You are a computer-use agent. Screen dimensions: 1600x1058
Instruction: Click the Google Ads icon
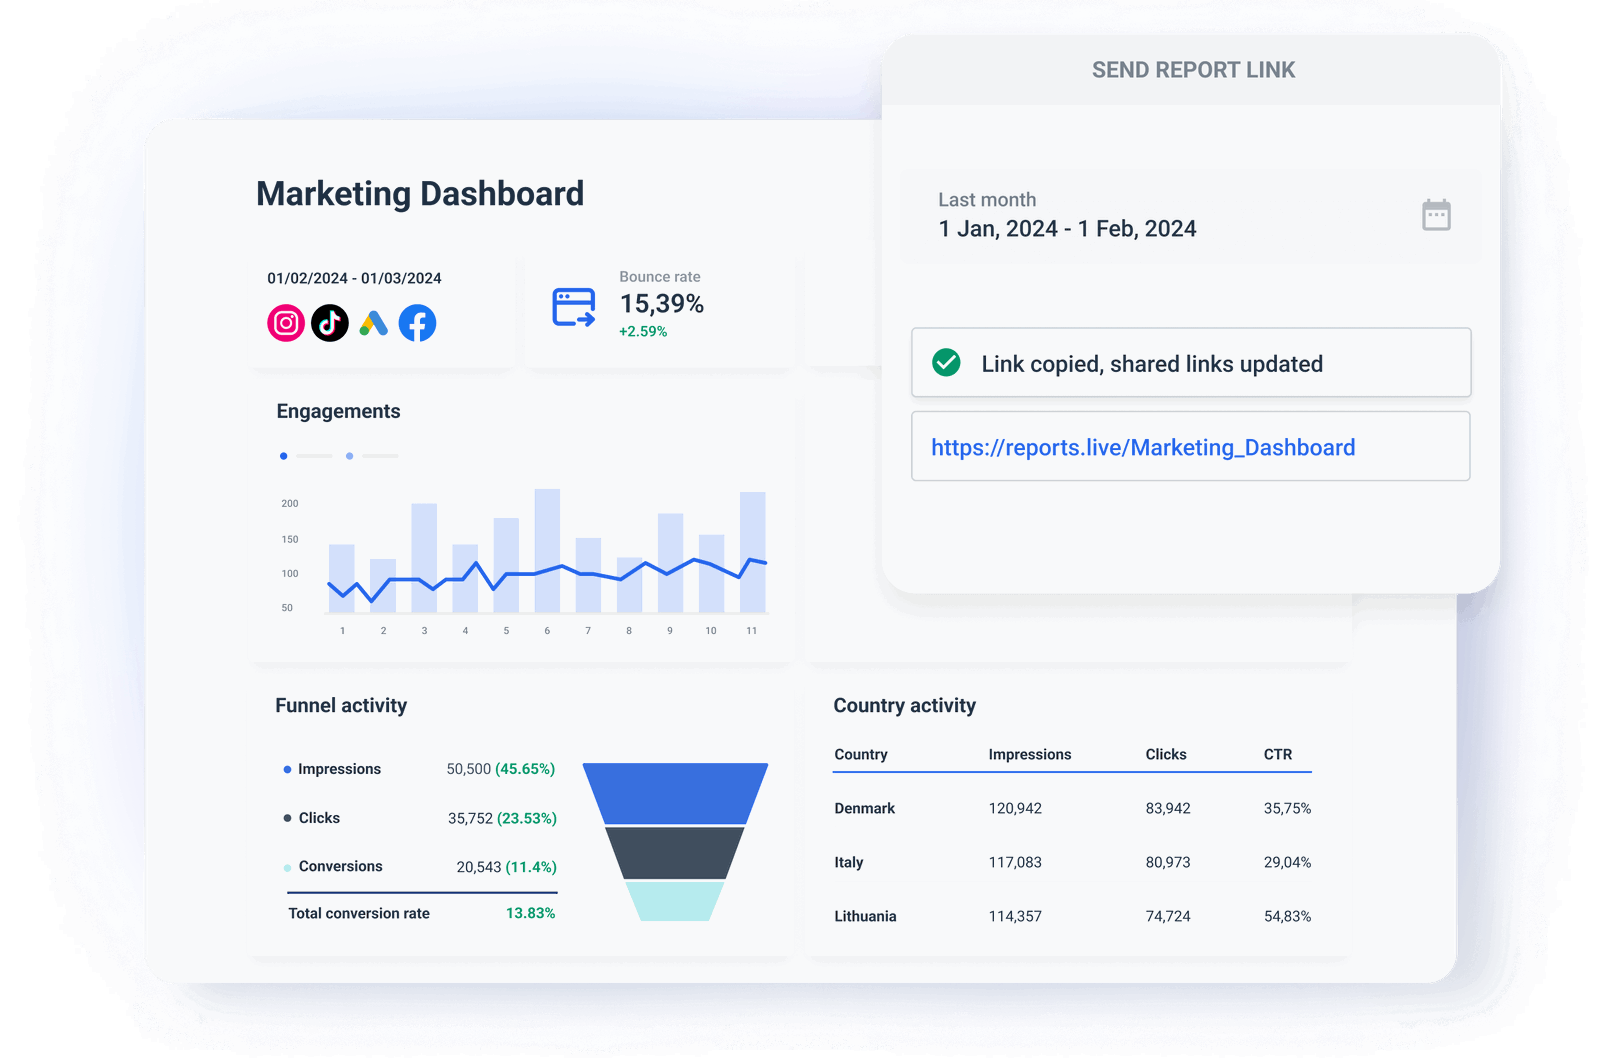375,322
